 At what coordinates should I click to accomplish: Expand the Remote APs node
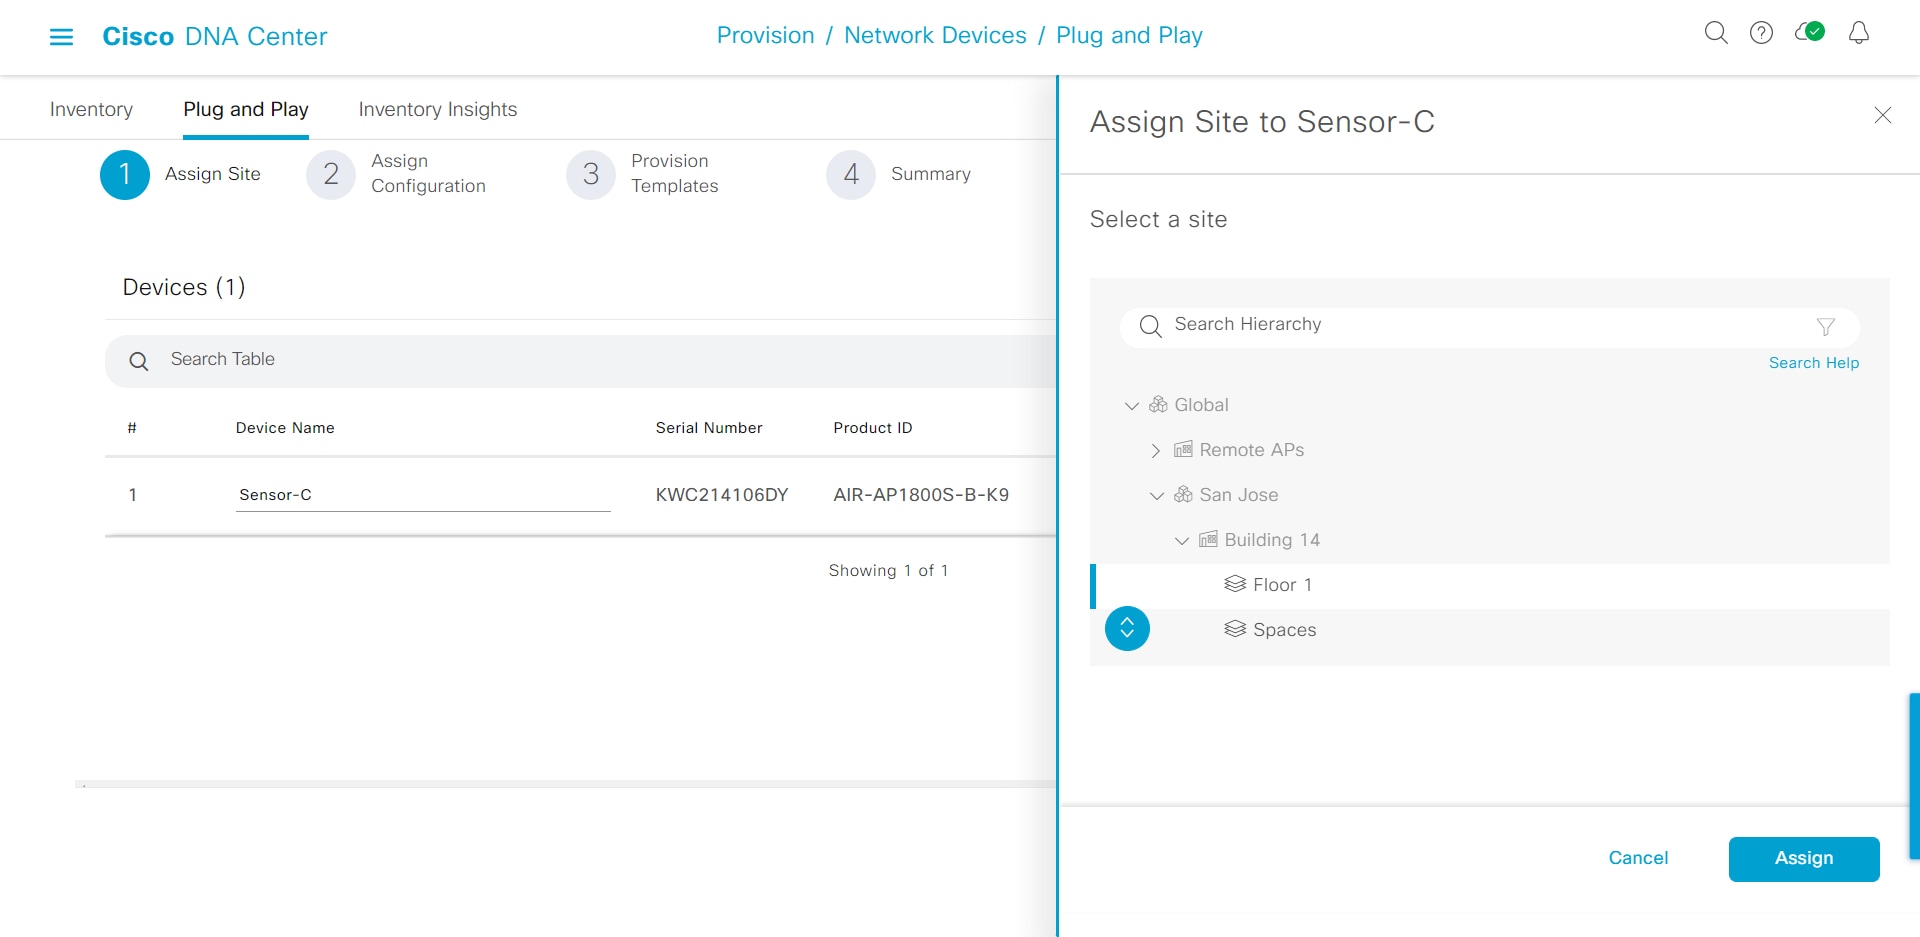pyautogui.click(x=1156, y=450)
